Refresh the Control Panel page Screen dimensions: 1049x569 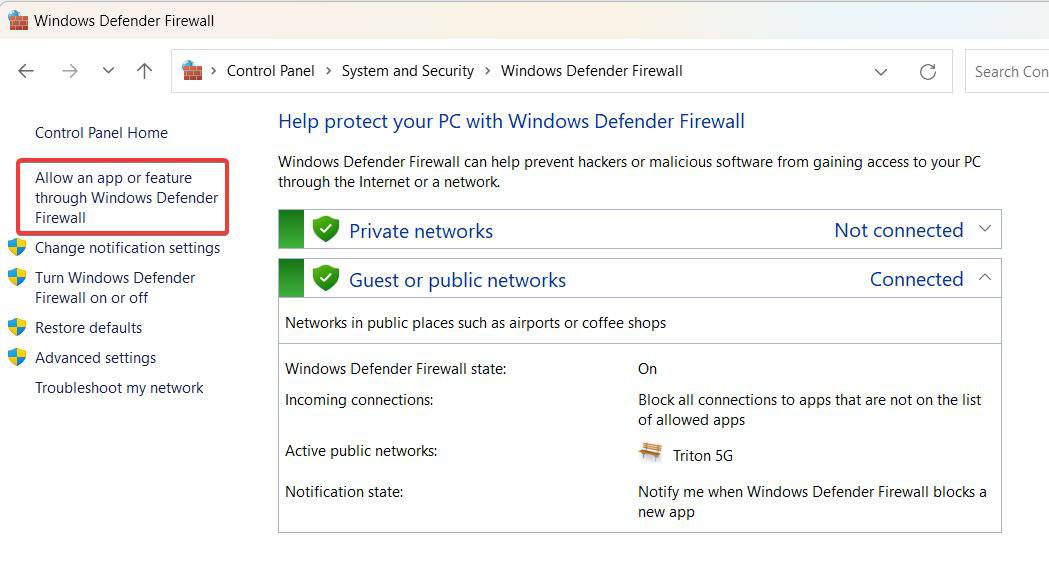[928, 72]
